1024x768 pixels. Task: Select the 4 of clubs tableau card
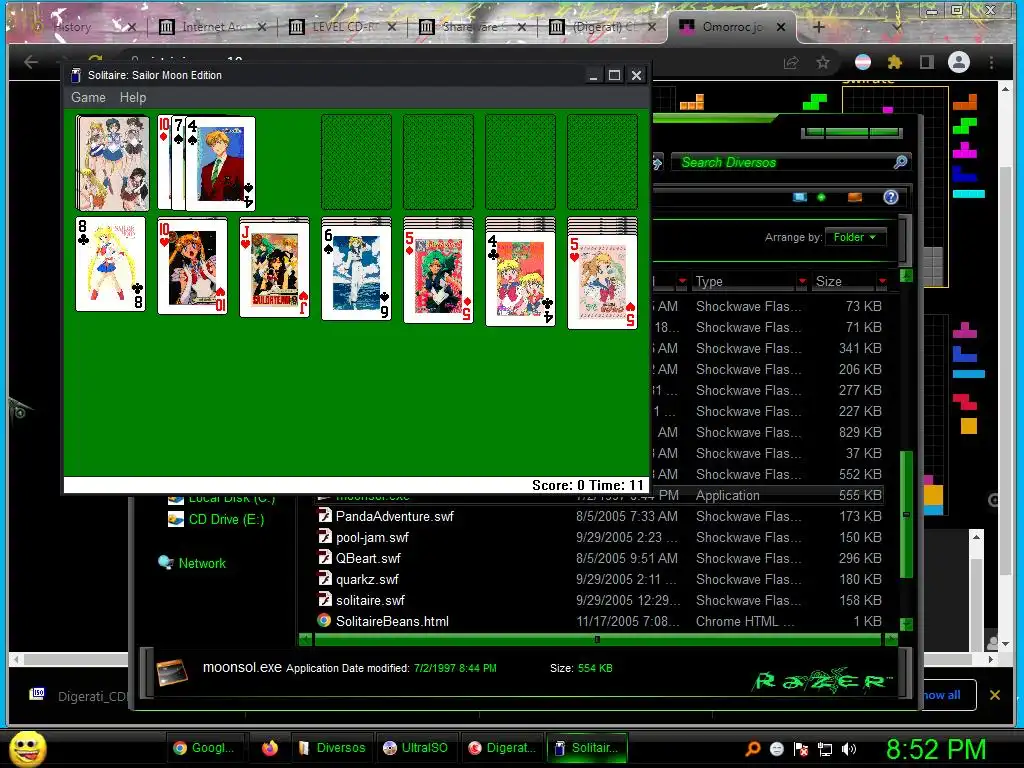(520, 279)
